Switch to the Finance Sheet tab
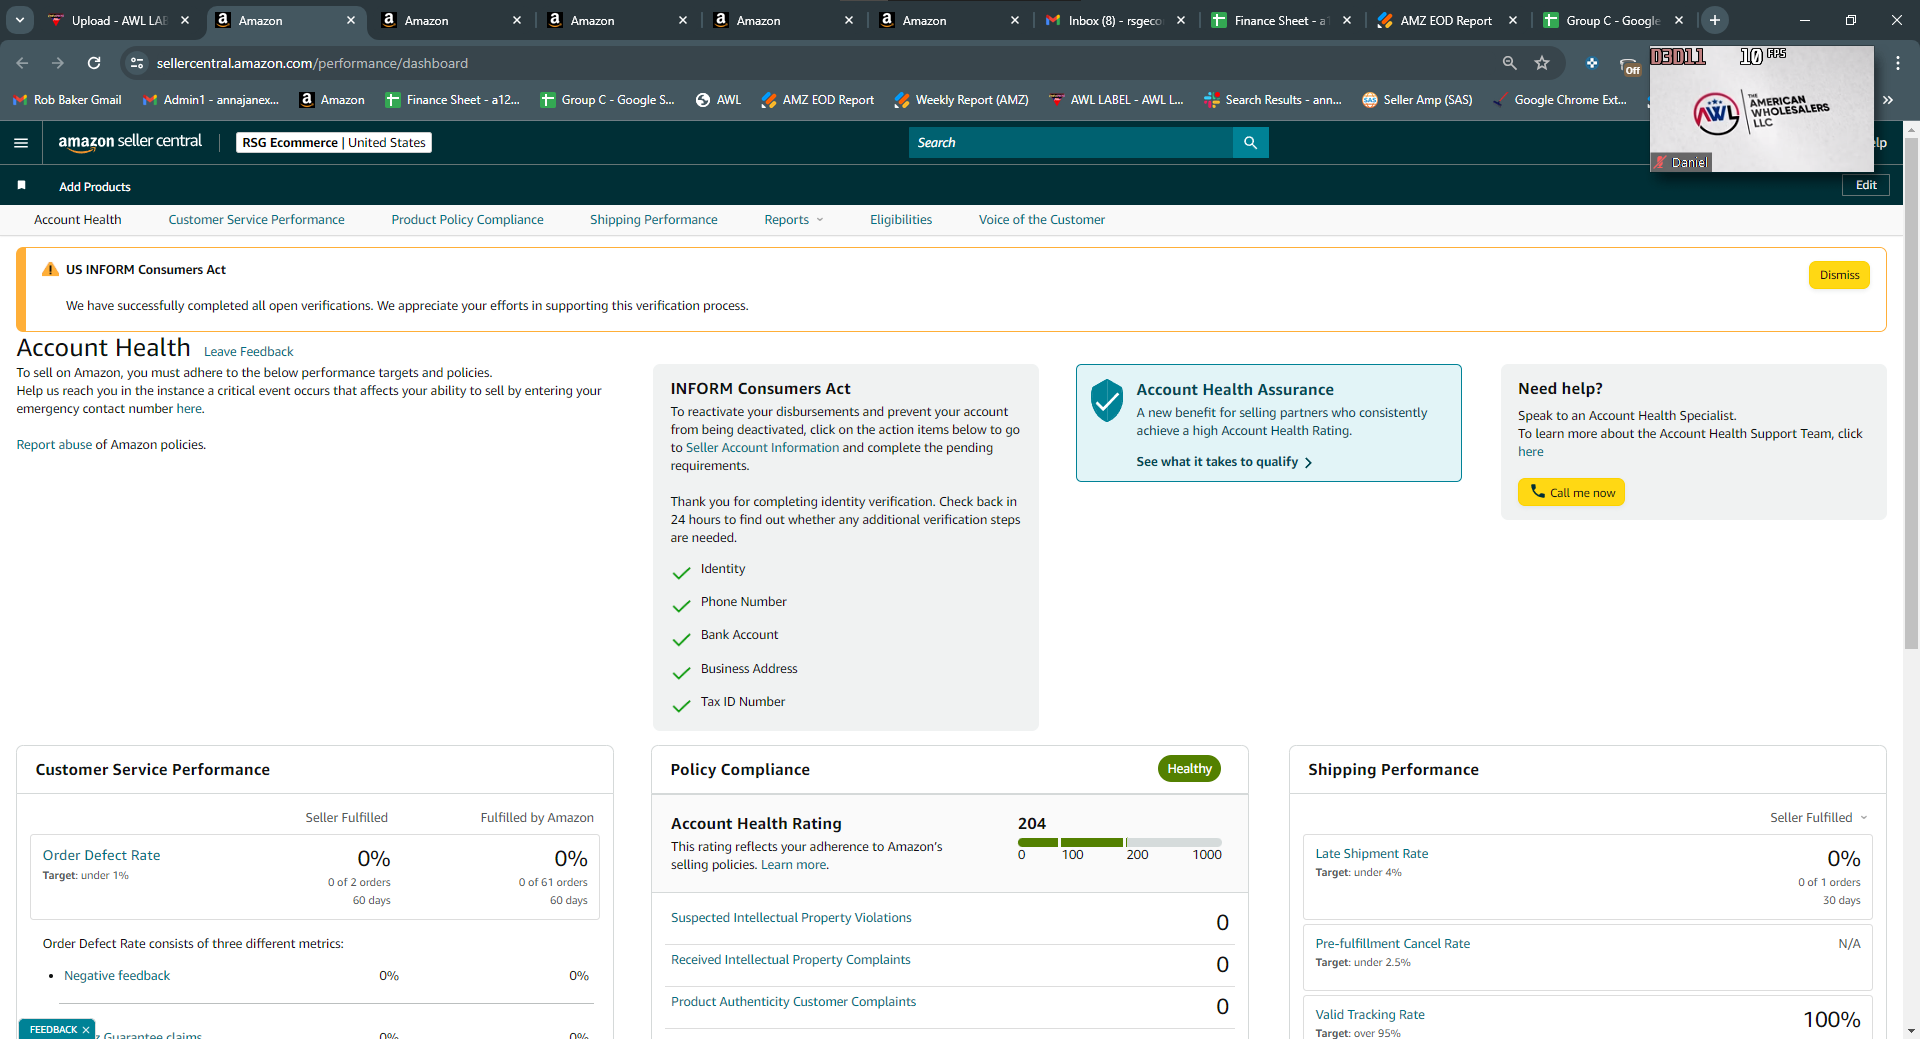 click(x=1279, y=20)
